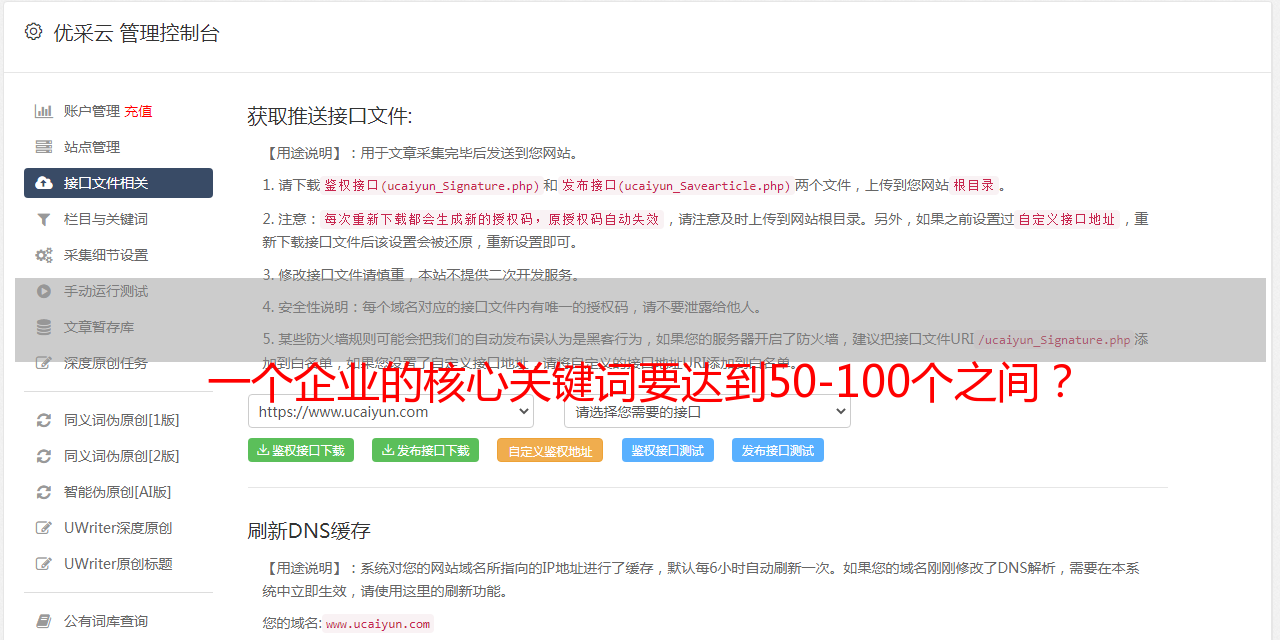
Task: Click the play icon for 手动运行测试
Action: (44, 291)
